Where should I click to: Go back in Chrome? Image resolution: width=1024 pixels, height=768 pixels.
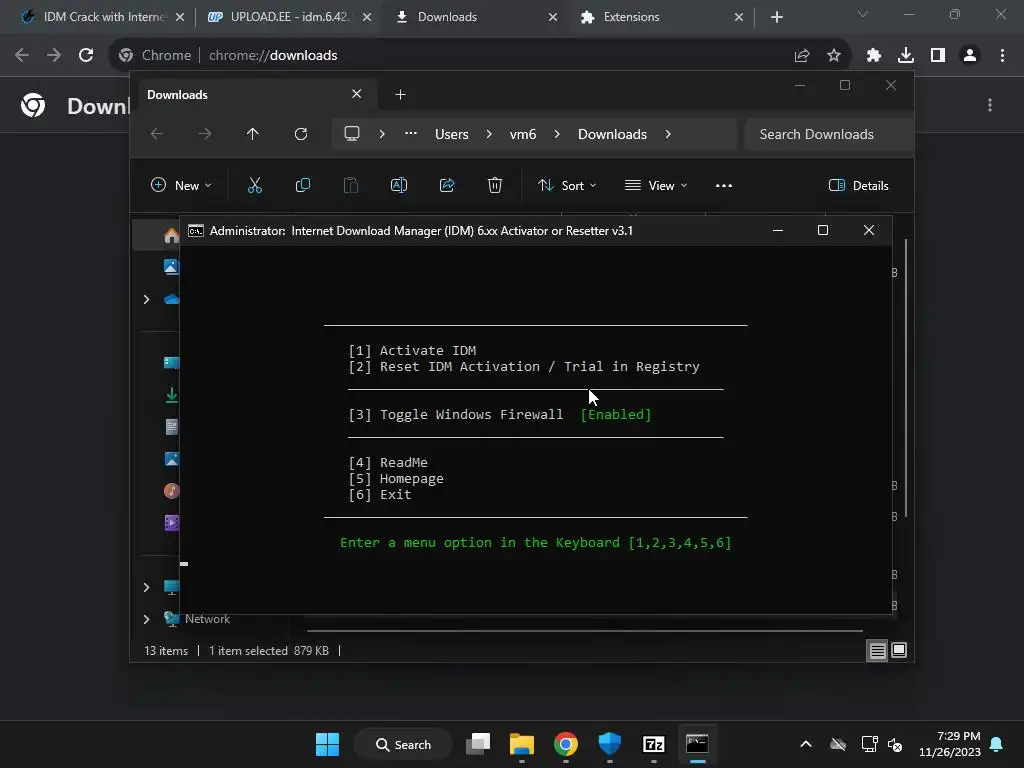(x=22, y=56)
